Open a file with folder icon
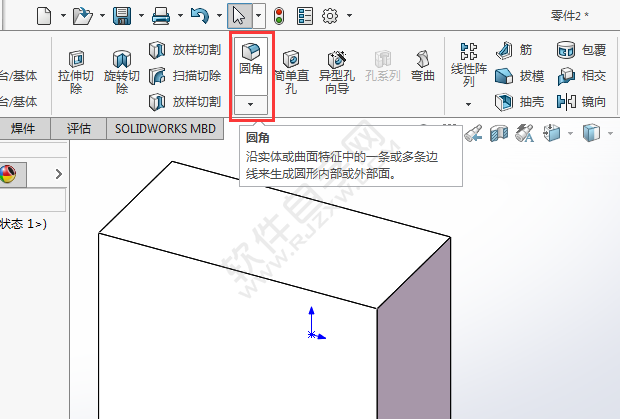This screenshot has height=419, width=620. [83, 16]
